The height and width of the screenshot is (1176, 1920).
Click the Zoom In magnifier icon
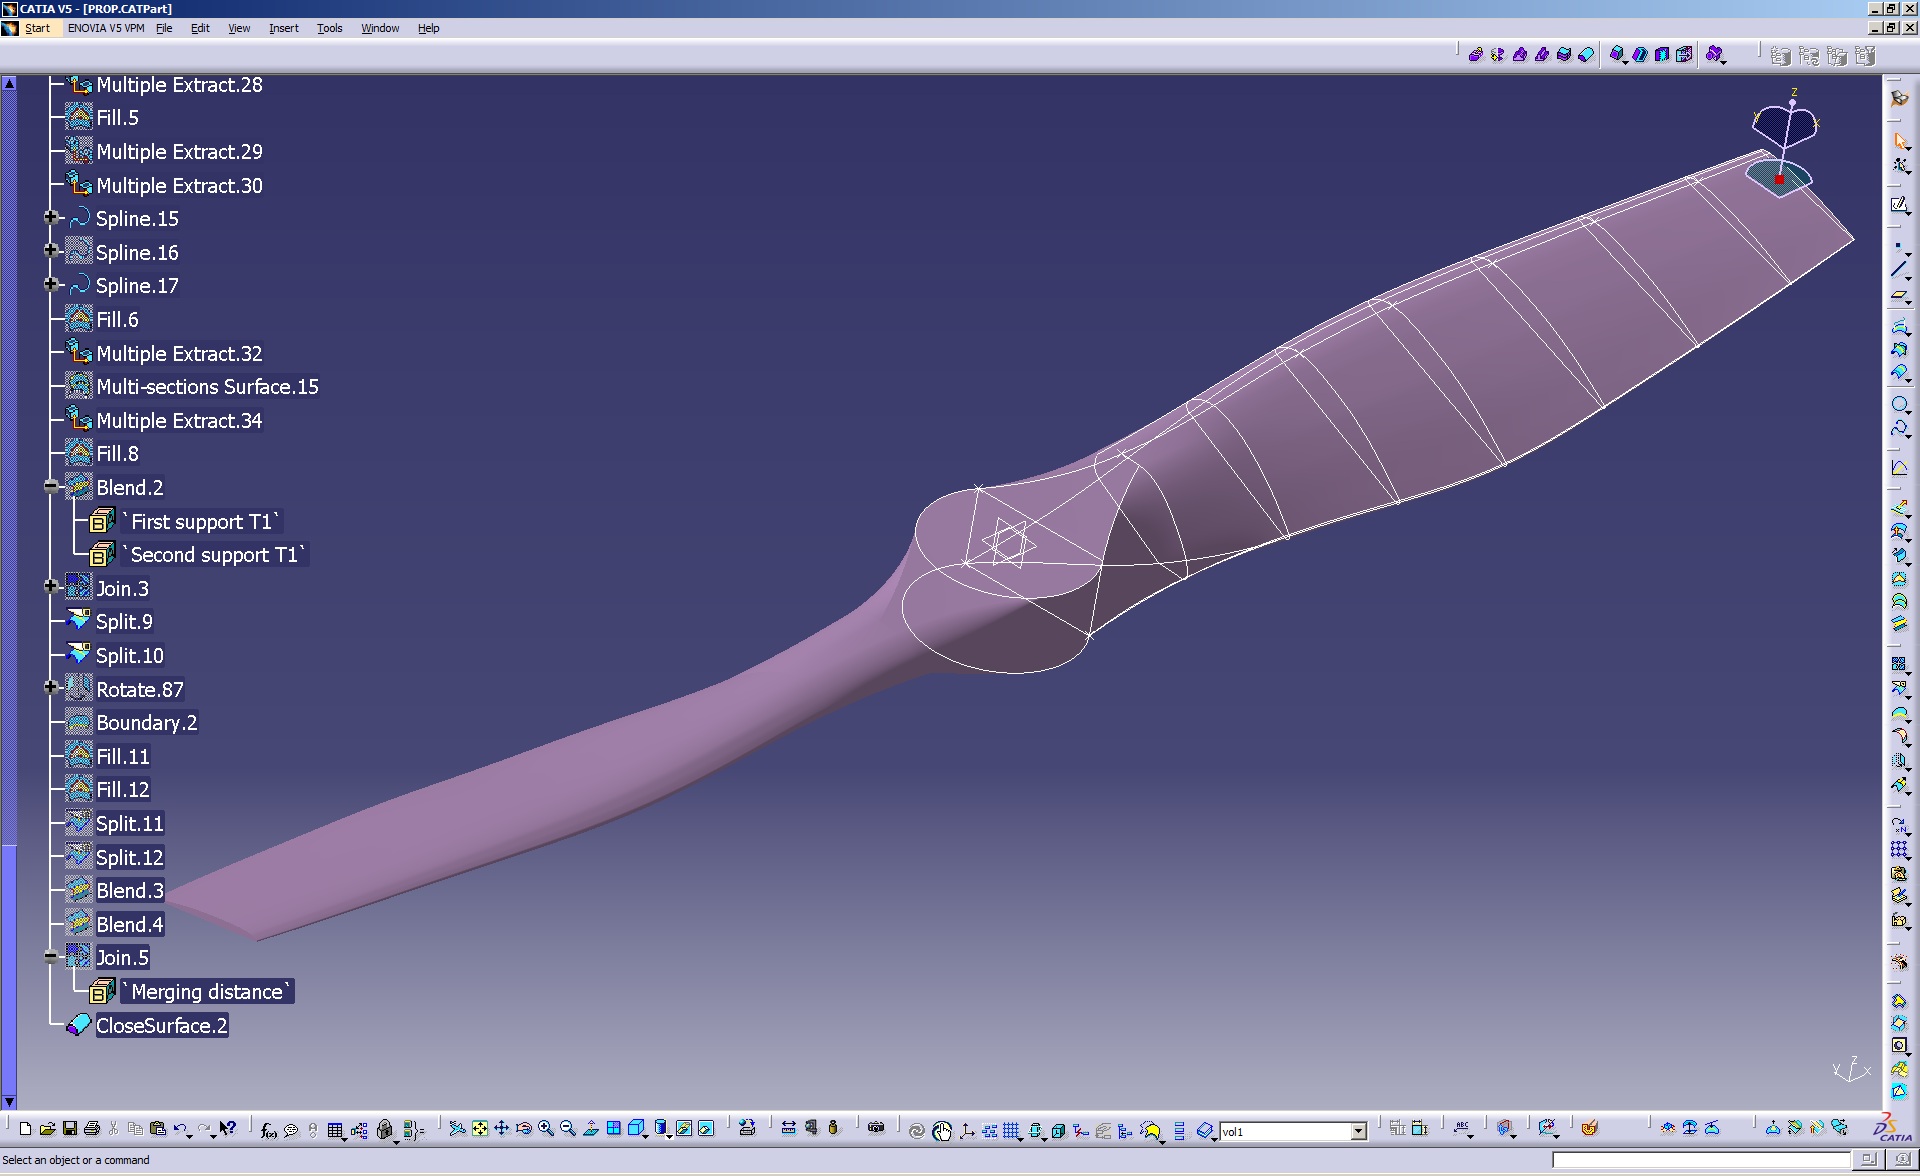pos(546,1129)
